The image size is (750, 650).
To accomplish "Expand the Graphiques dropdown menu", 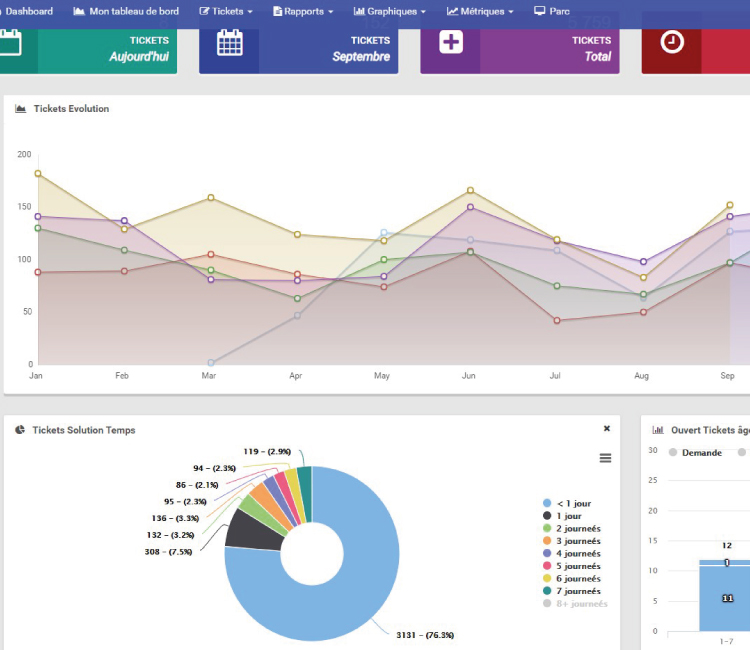I will (x=389, y=11).
